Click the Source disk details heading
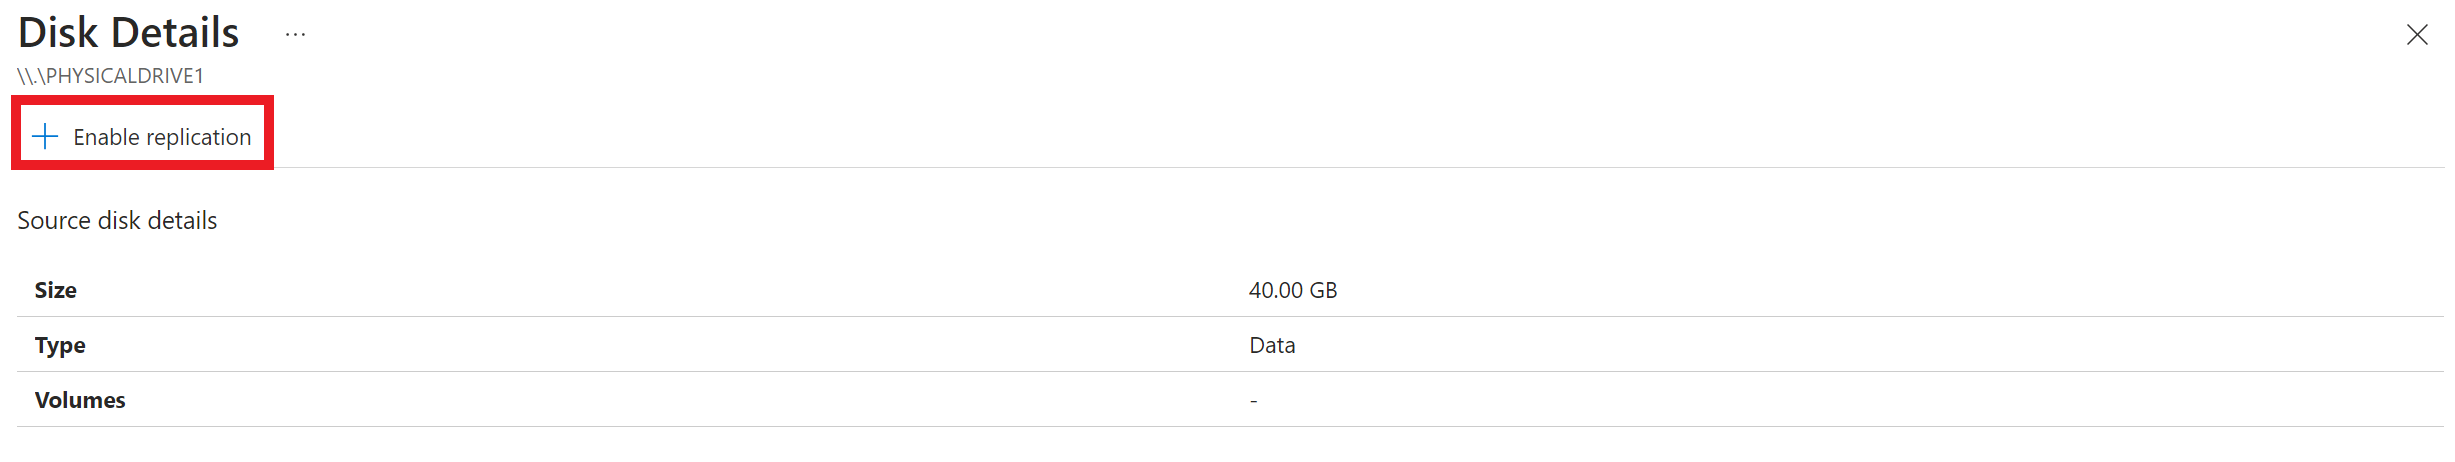The width and height of the screenshot is (2455, 462). [117, 220]
